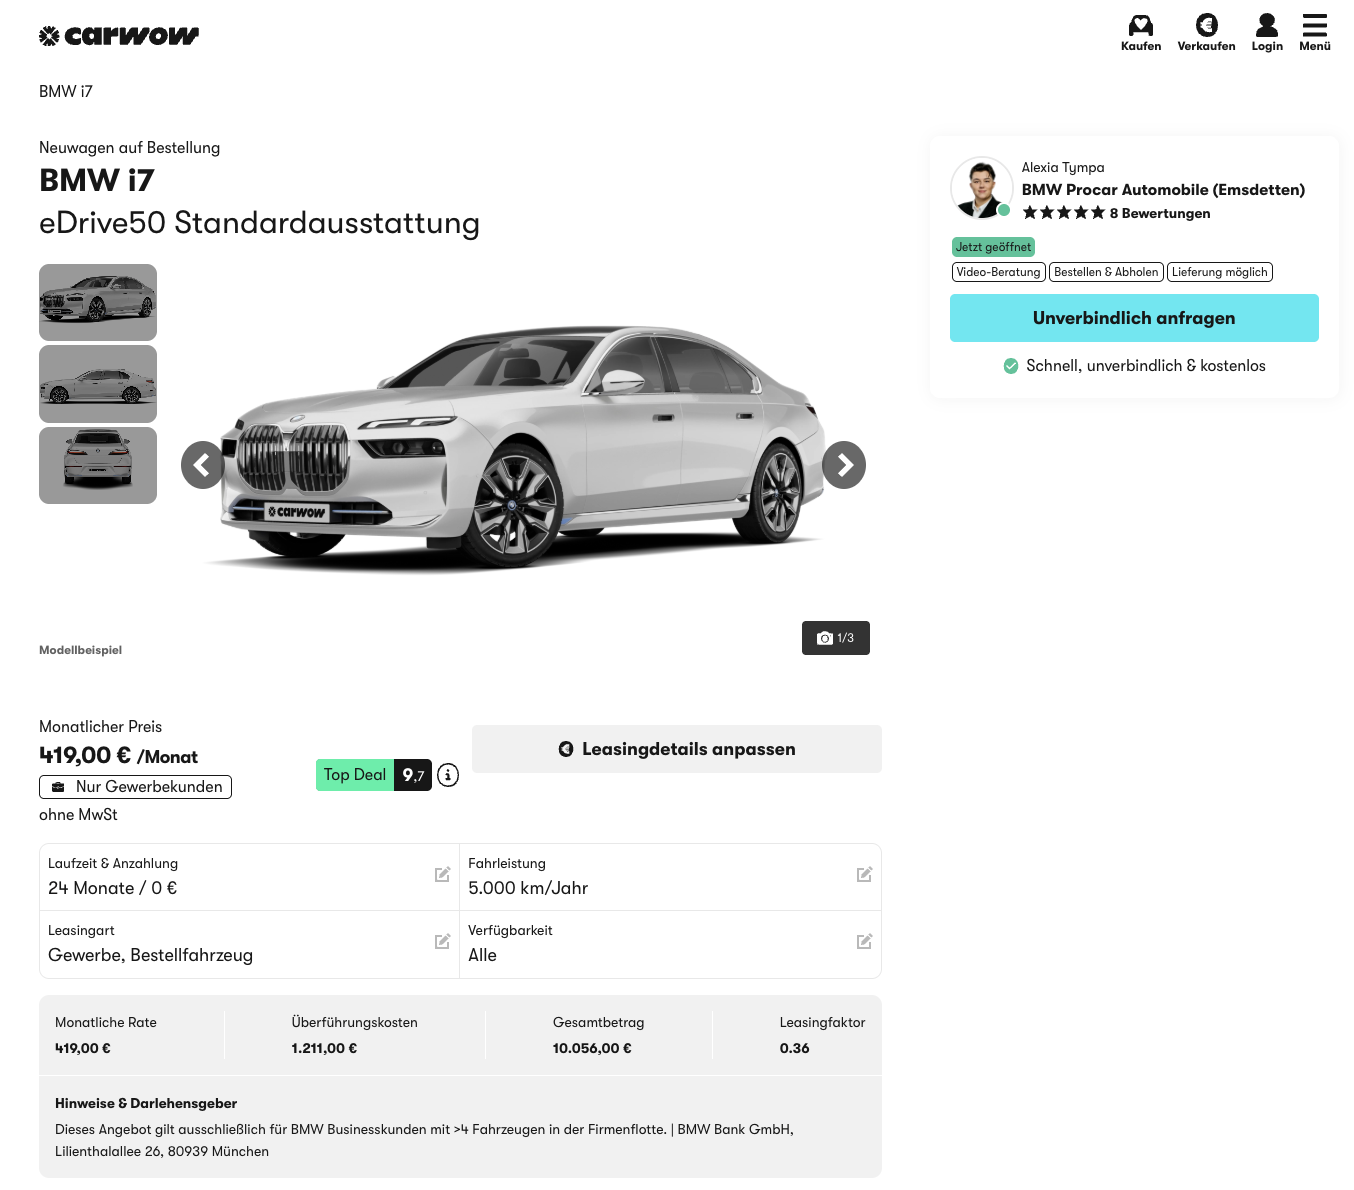This screenshot has width=1354, height=1190.
Task: Edit the Fahrleistung setting
Action: [x=864, y=875]
